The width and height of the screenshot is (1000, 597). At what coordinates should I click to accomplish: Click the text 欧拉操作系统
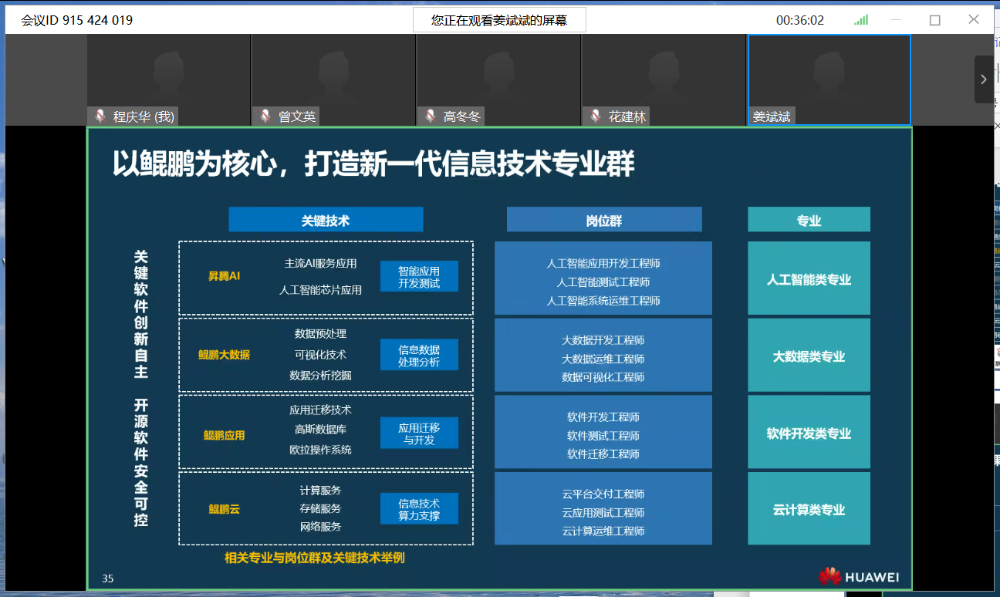pos(320,450)
